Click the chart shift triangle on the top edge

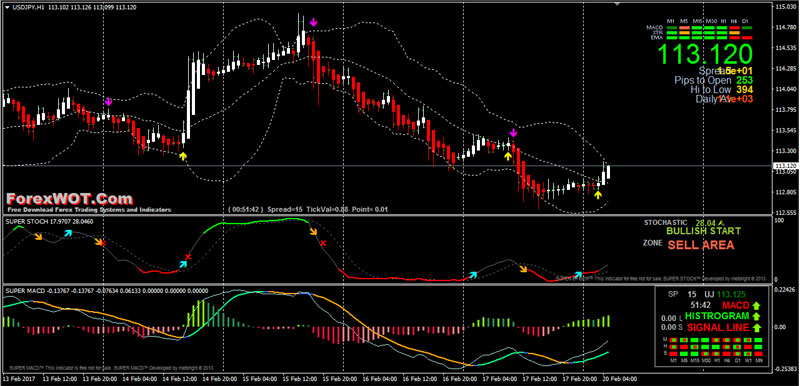click(x=617, y=4)
